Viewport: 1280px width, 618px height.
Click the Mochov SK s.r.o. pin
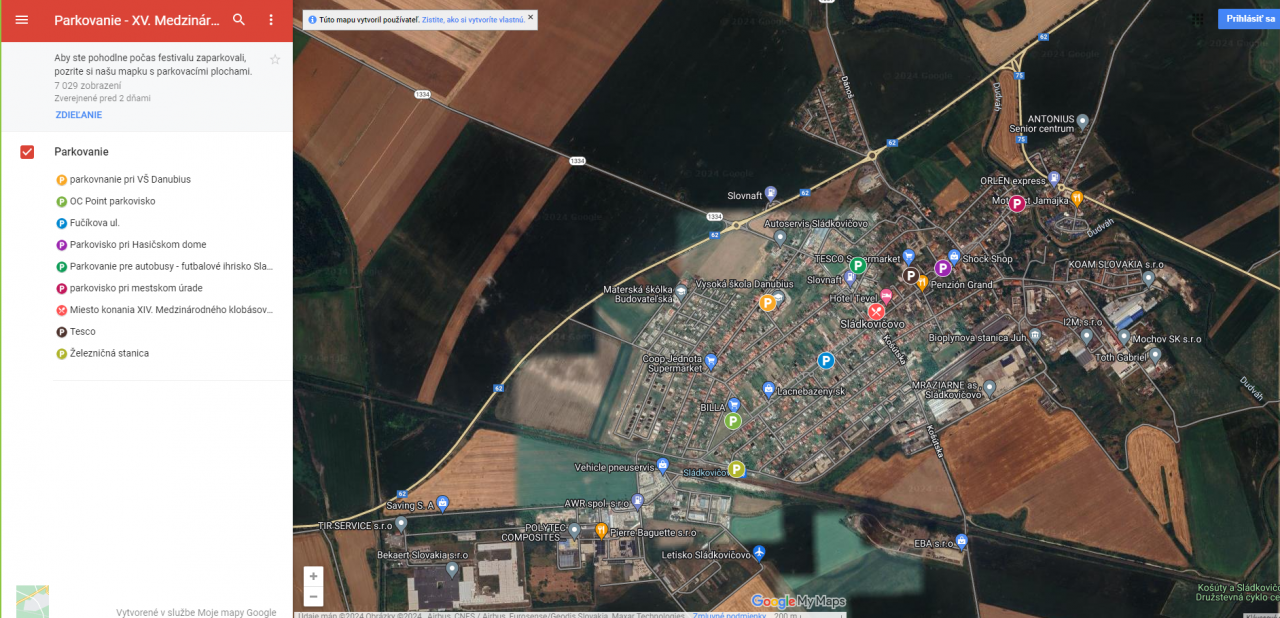click(1124, 337)
